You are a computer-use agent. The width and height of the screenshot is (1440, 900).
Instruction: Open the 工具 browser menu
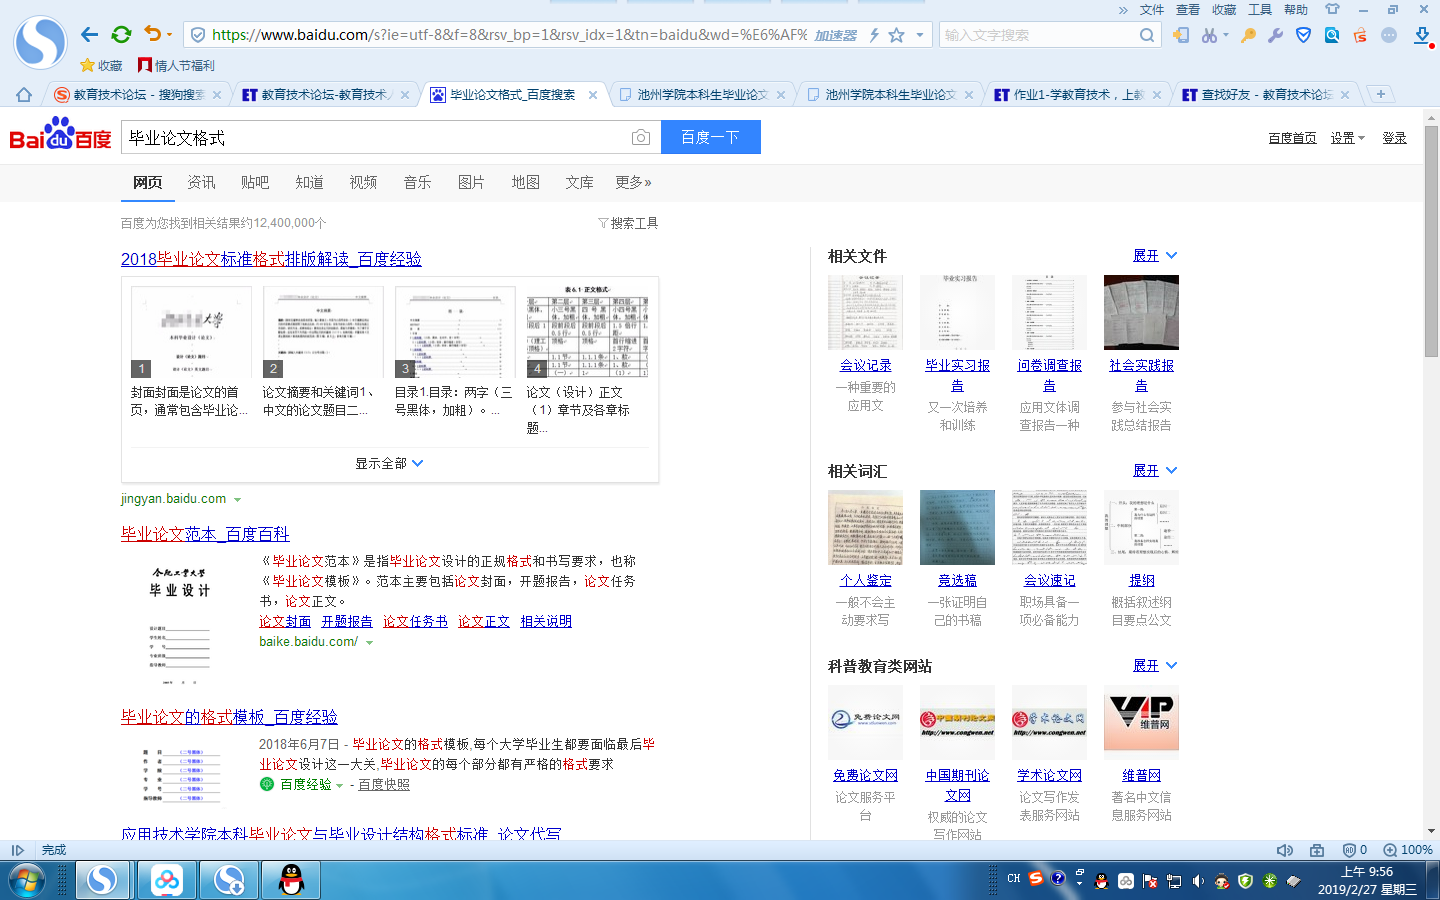1260,10
